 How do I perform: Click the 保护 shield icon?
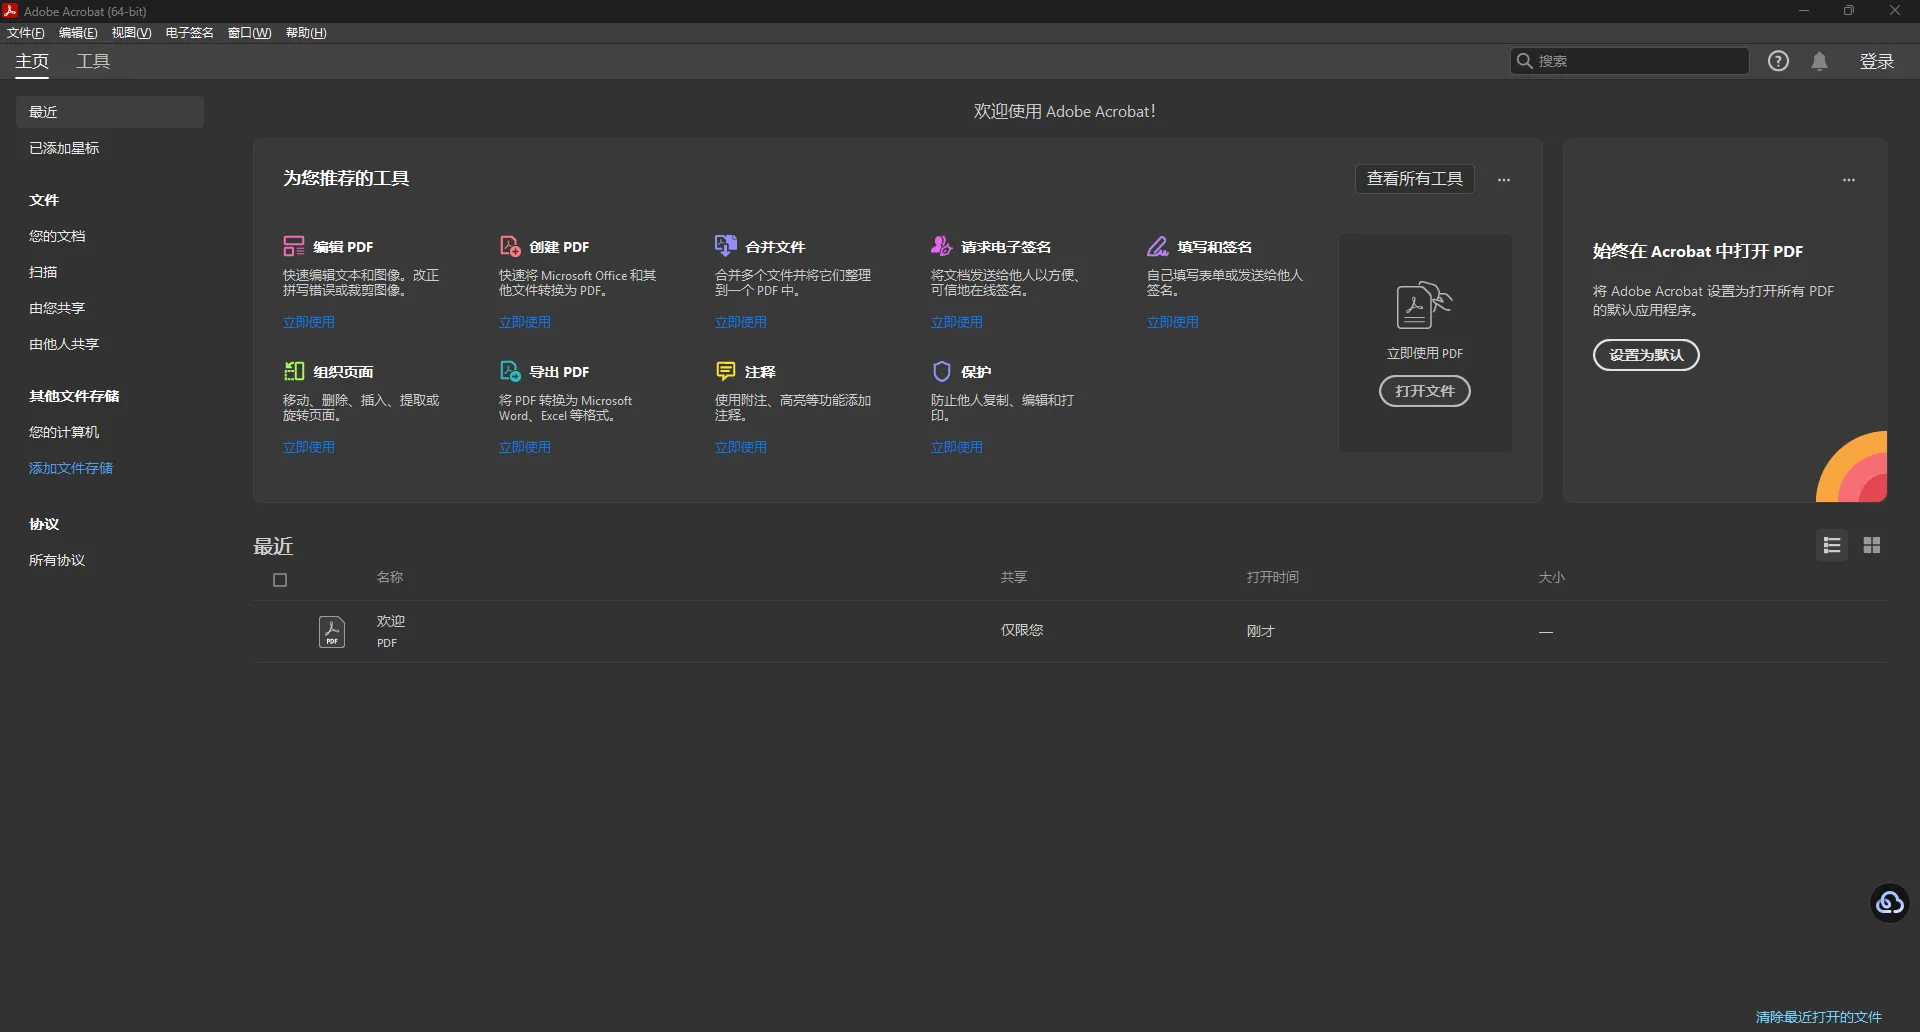(941, 371)
